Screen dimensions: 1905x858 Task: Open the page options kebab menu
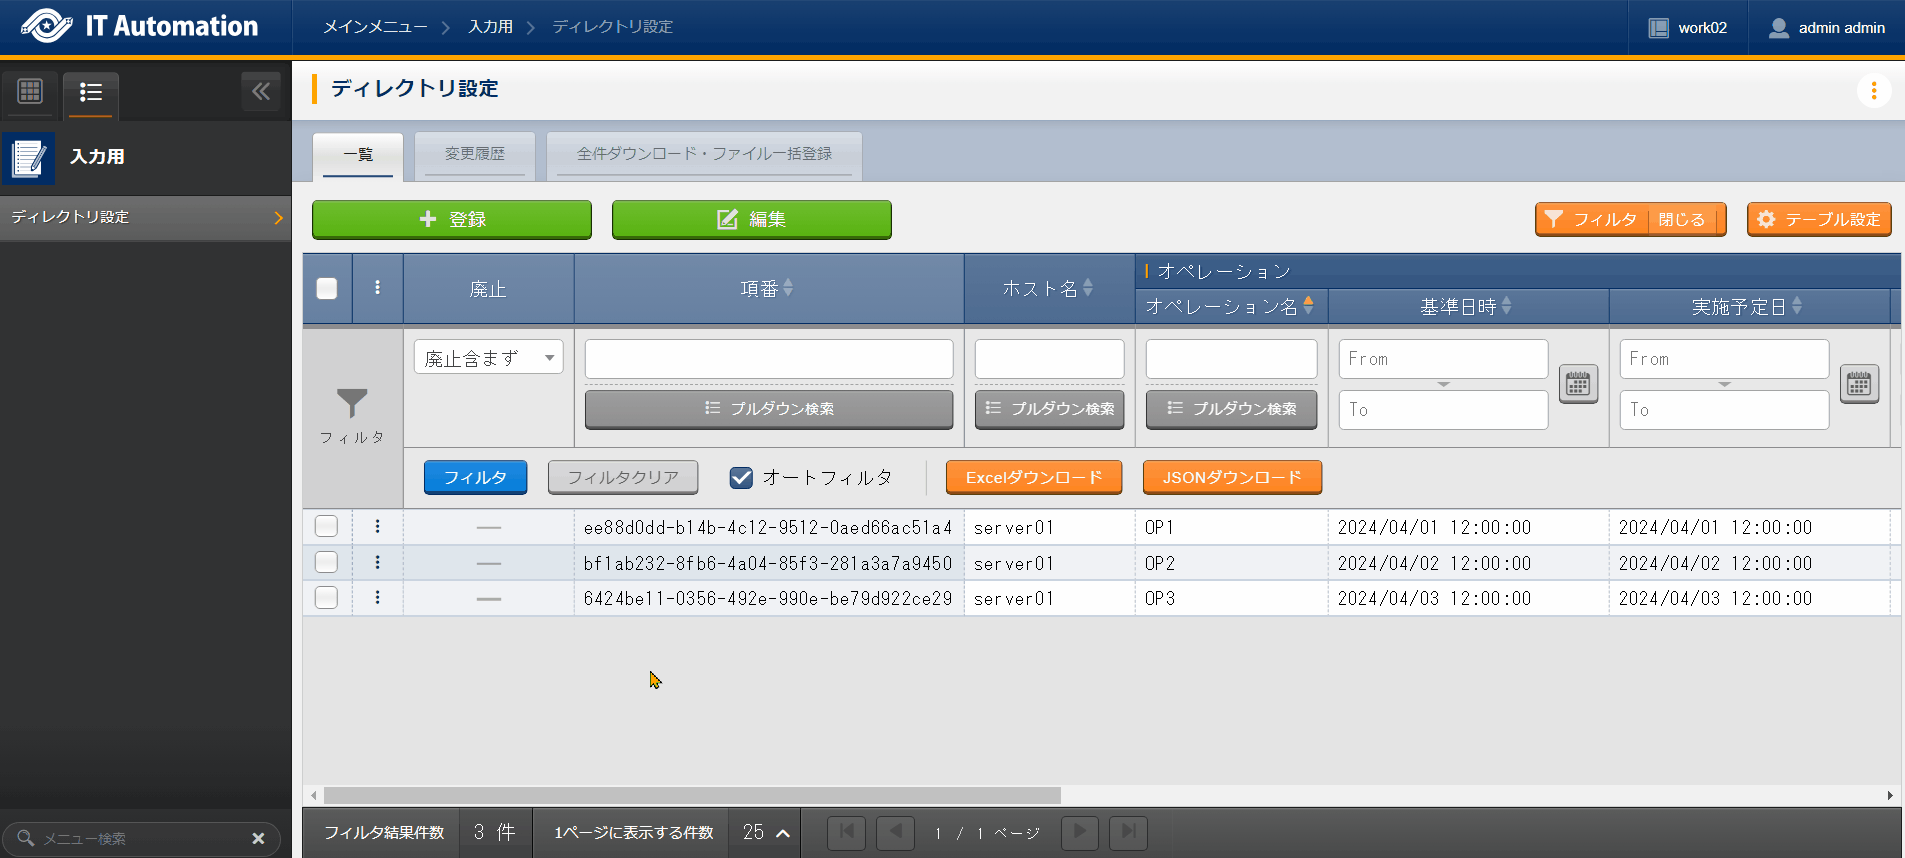(x=1873, y=91)
